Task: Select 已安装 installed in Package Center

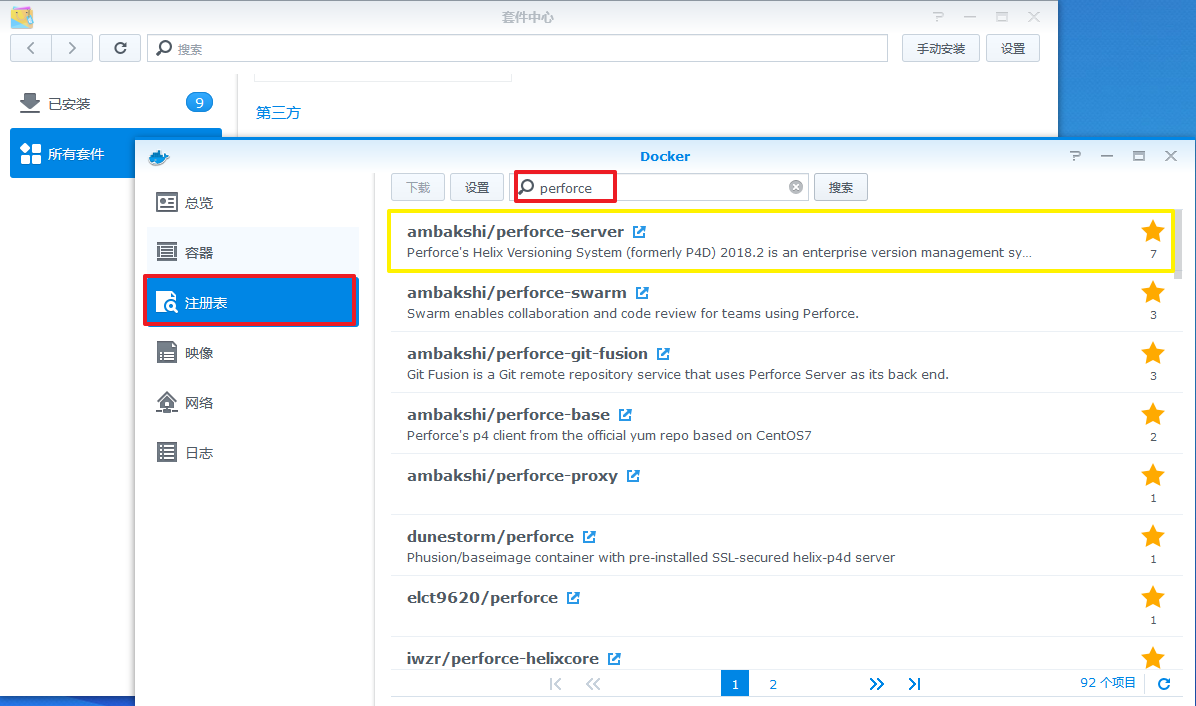Action: 116,103
